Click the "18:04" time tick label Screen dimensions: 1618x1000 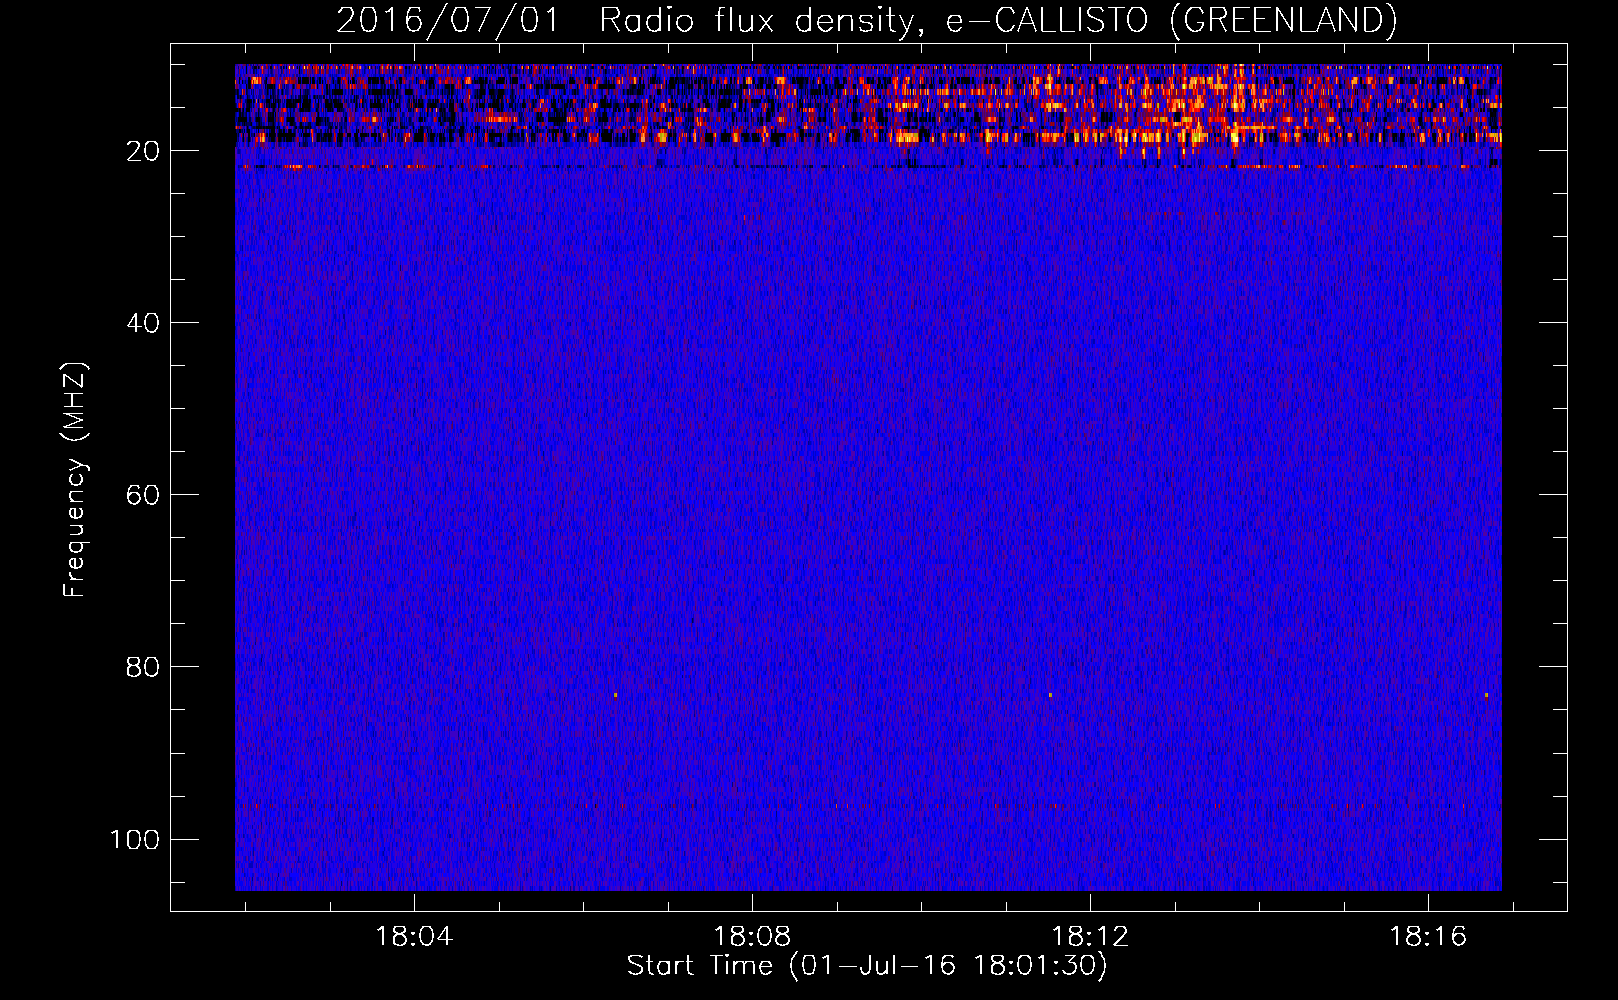(414, 937)
